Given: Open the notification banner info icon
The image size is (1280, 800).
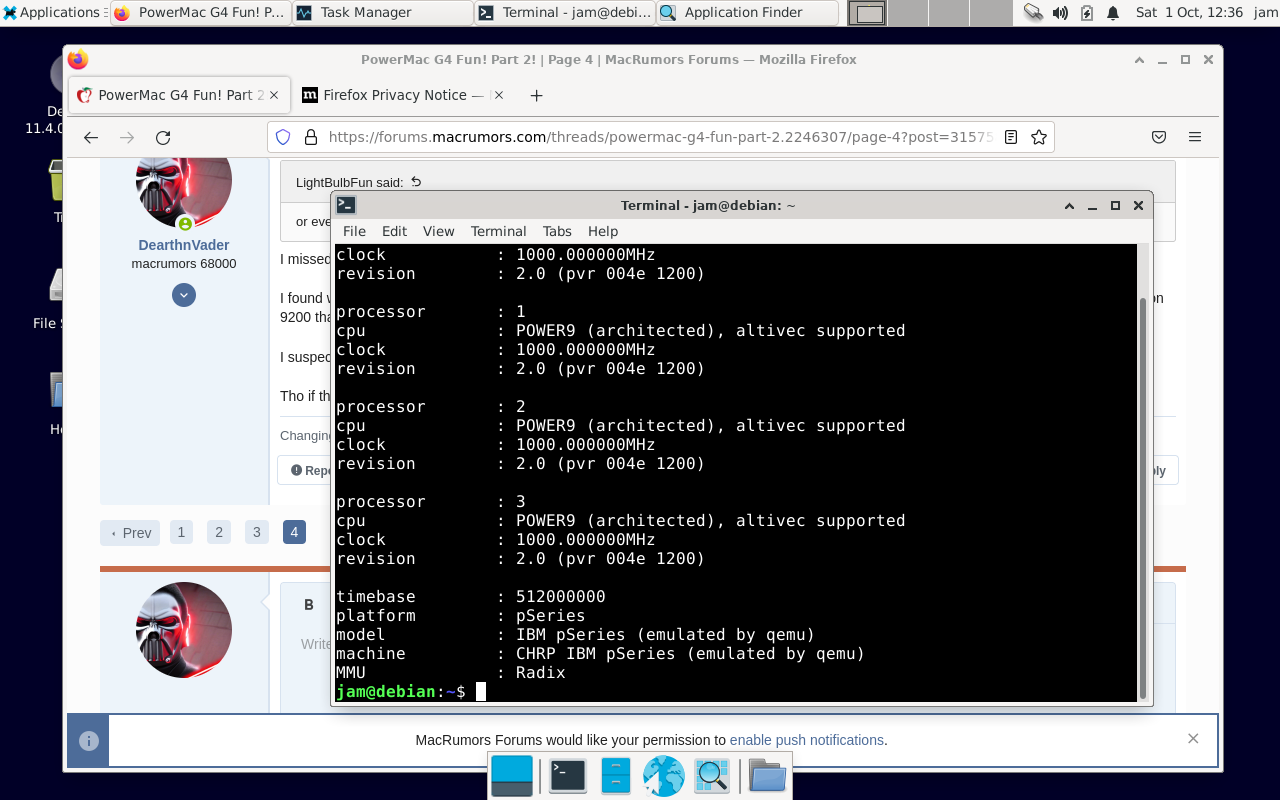Looking at the screenshot, I should [x=88, y=741].
